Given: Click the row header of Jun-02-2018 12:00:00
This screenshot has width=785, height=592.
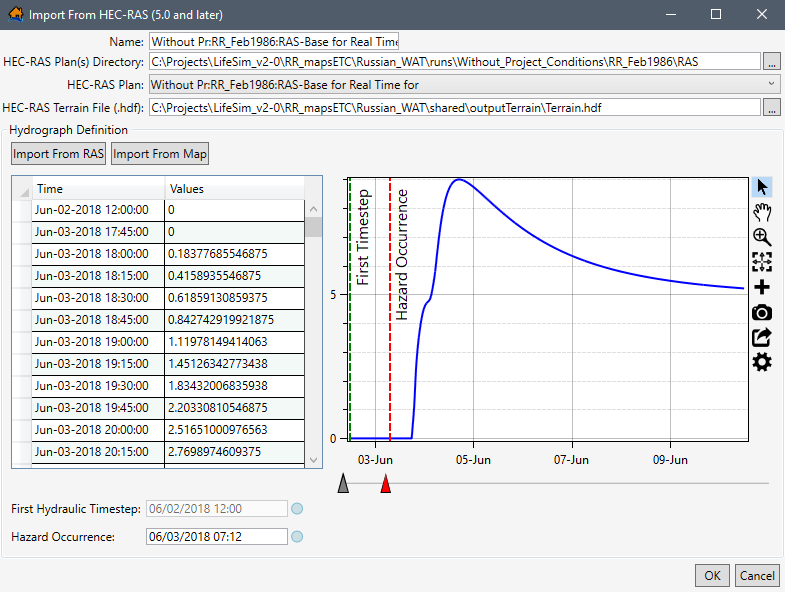Looking at the screenshot, I should point(22,210).
